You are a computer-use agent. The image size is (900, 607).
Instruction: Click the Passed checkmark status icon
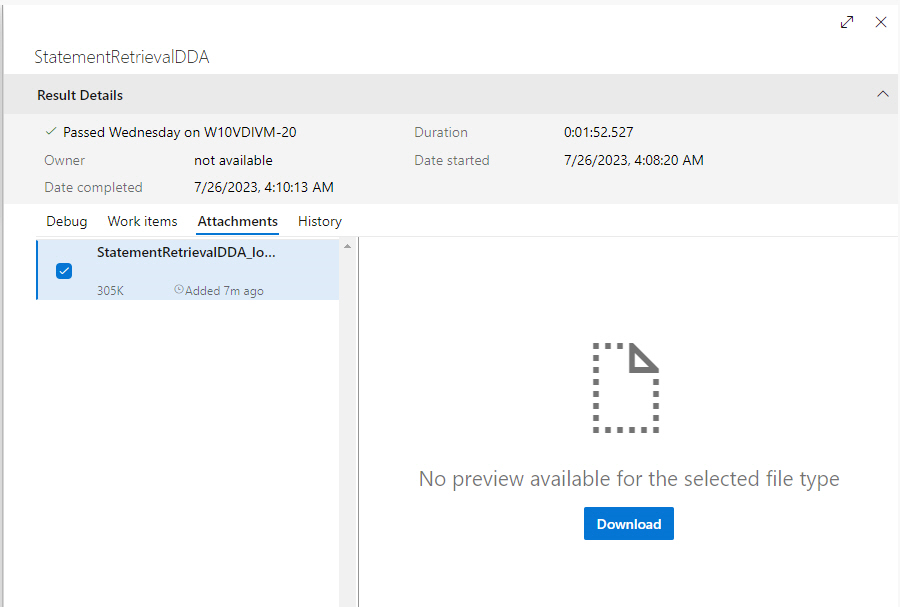[x=51, y=131]
